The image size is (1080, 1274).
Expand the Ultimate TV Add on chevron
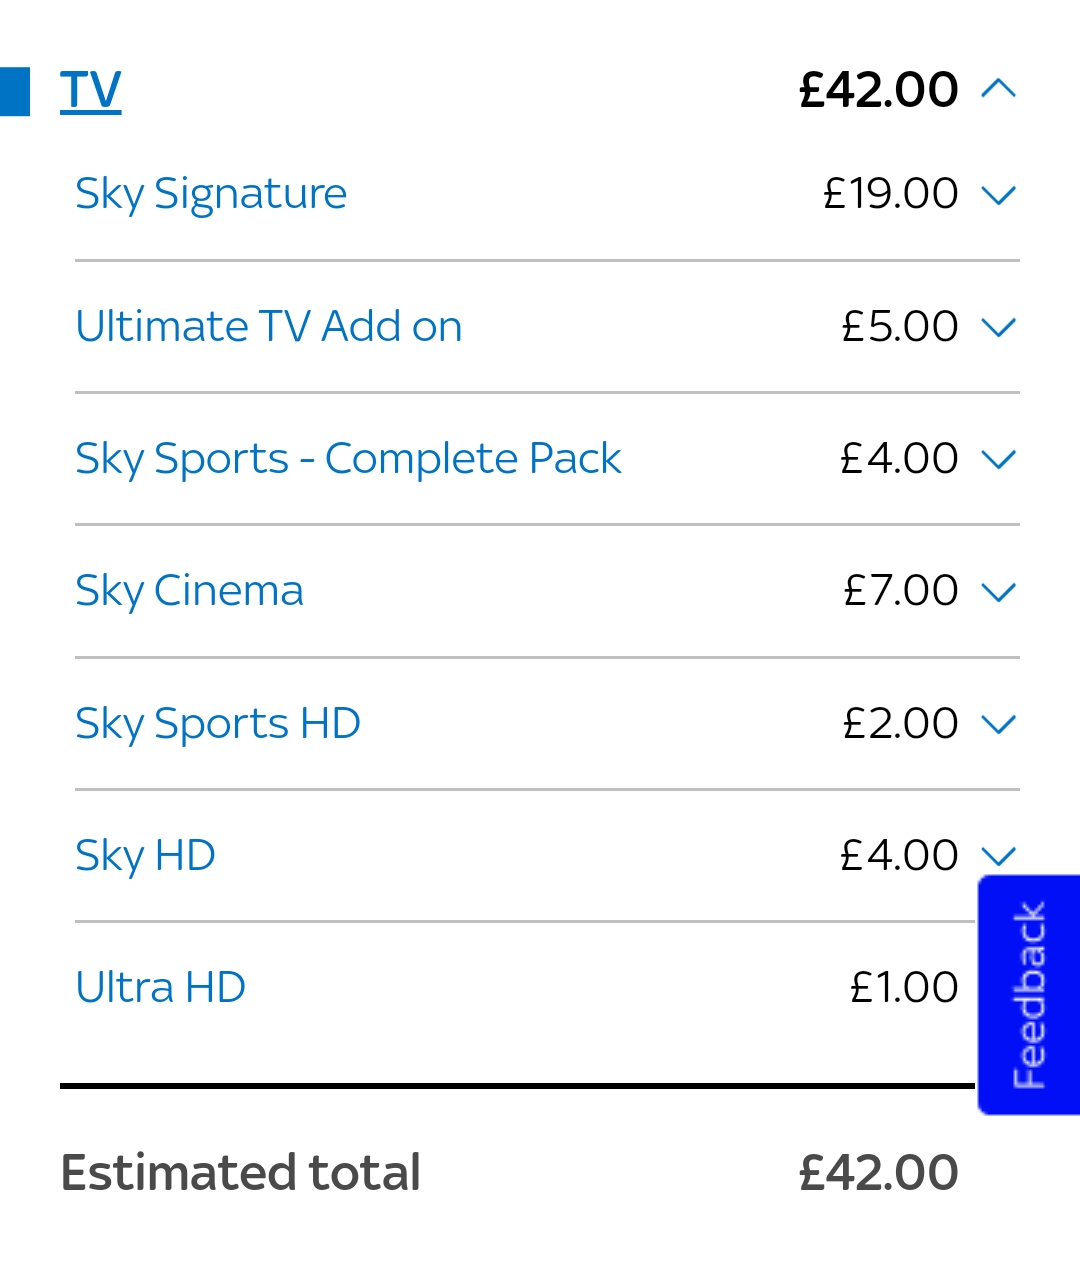(999, 327)
